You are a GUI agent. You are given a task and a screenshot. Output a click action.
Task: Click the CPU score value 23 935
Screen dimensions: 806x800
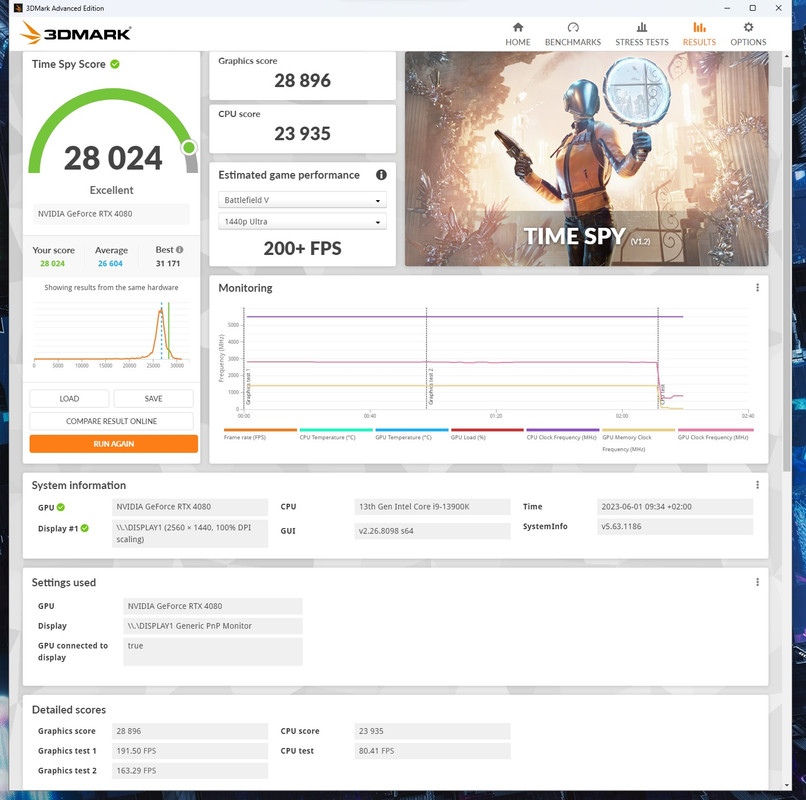[302, 134]
